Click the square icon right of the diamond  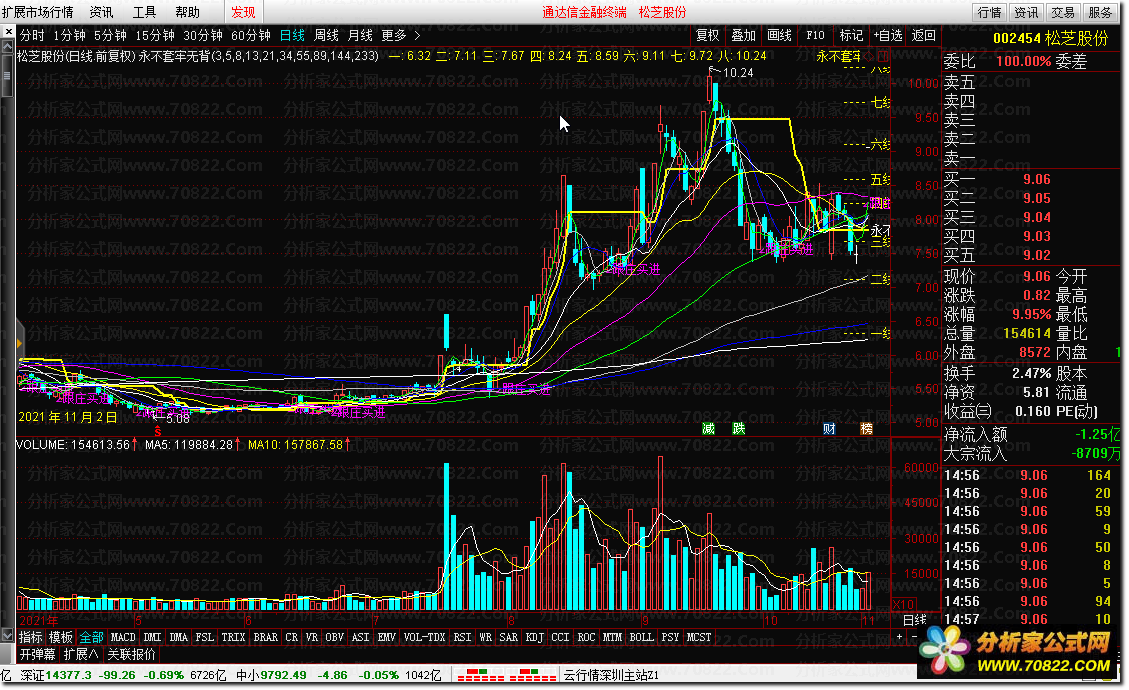tap(883, 56)
